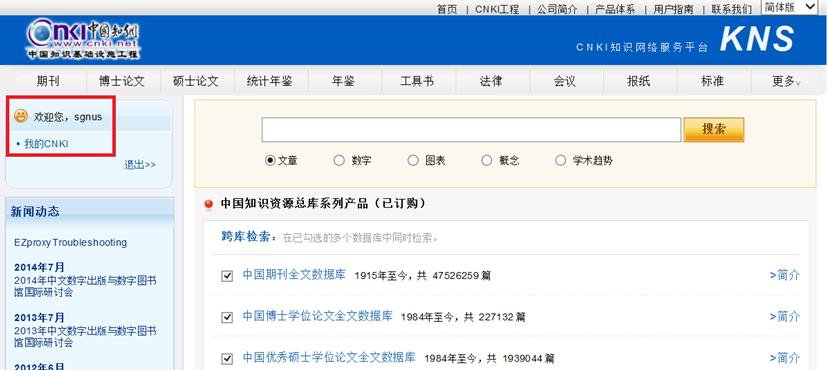This screenshot has height=371, width=828.
Task: Click the 退出>> logout link
Action: point(140,165)
